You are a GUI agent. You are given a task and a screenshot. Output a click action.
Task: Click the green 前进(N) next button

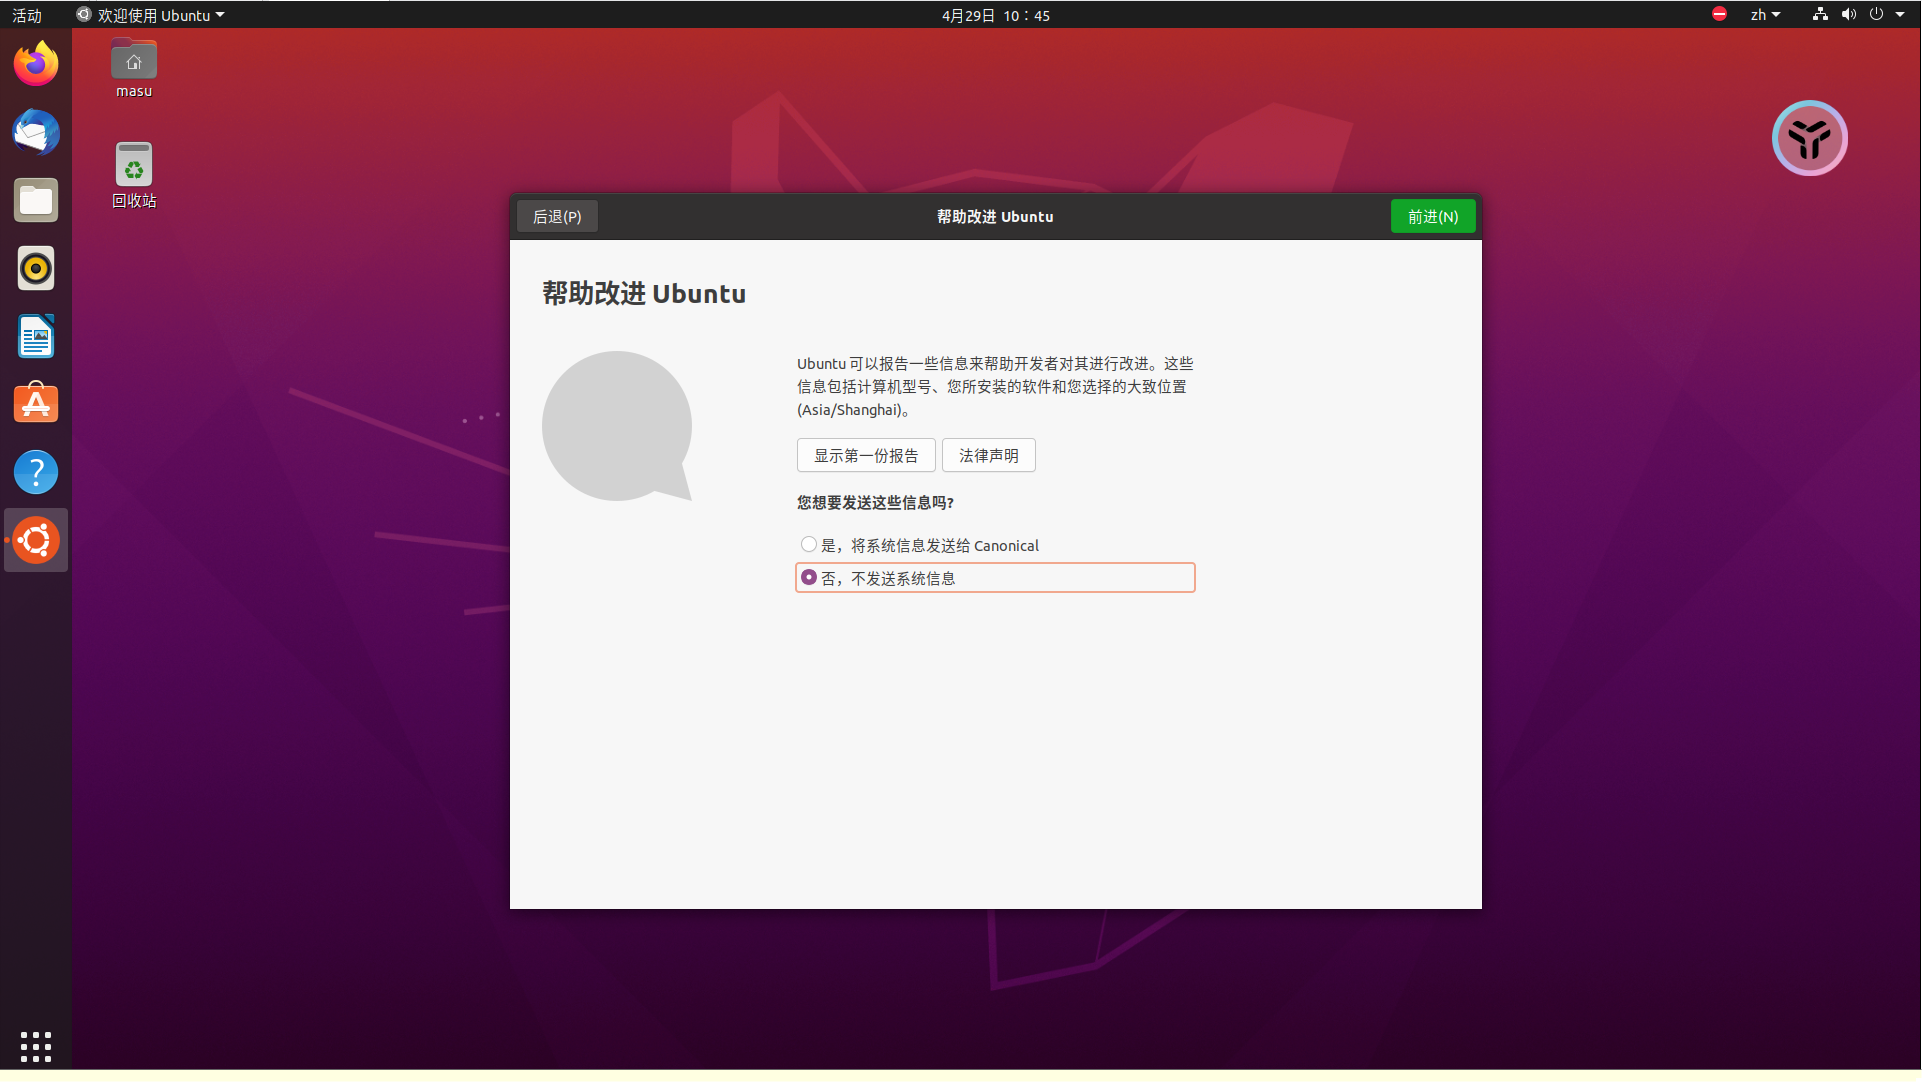click(x=1432, y=217)
